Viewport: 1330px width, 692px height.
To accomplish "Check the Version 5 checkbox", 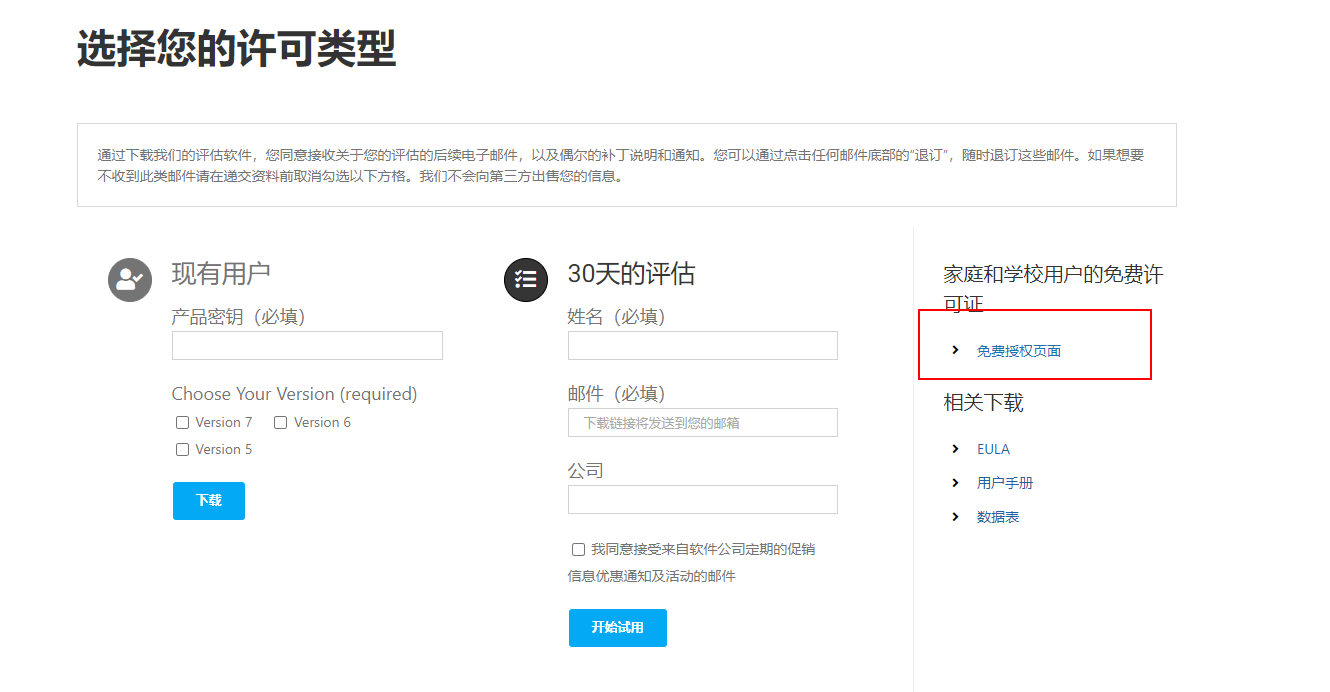I will tap(182, 450).
